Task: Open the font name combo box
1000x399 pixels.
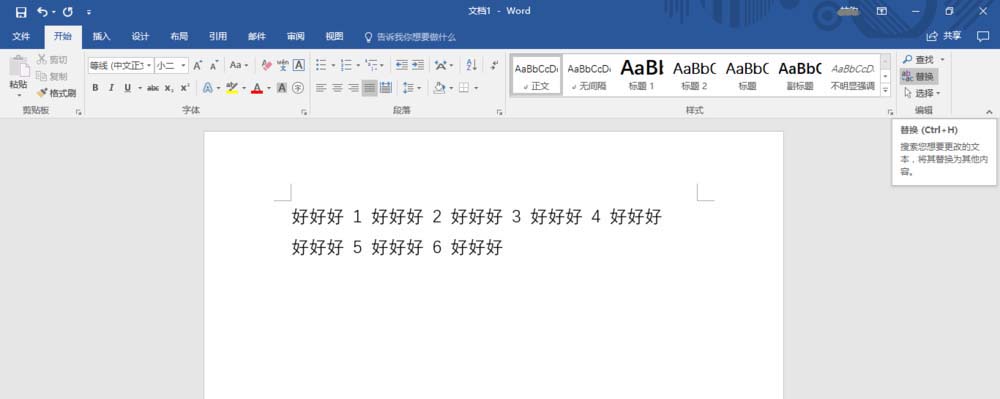Action: tap(121, 65)
